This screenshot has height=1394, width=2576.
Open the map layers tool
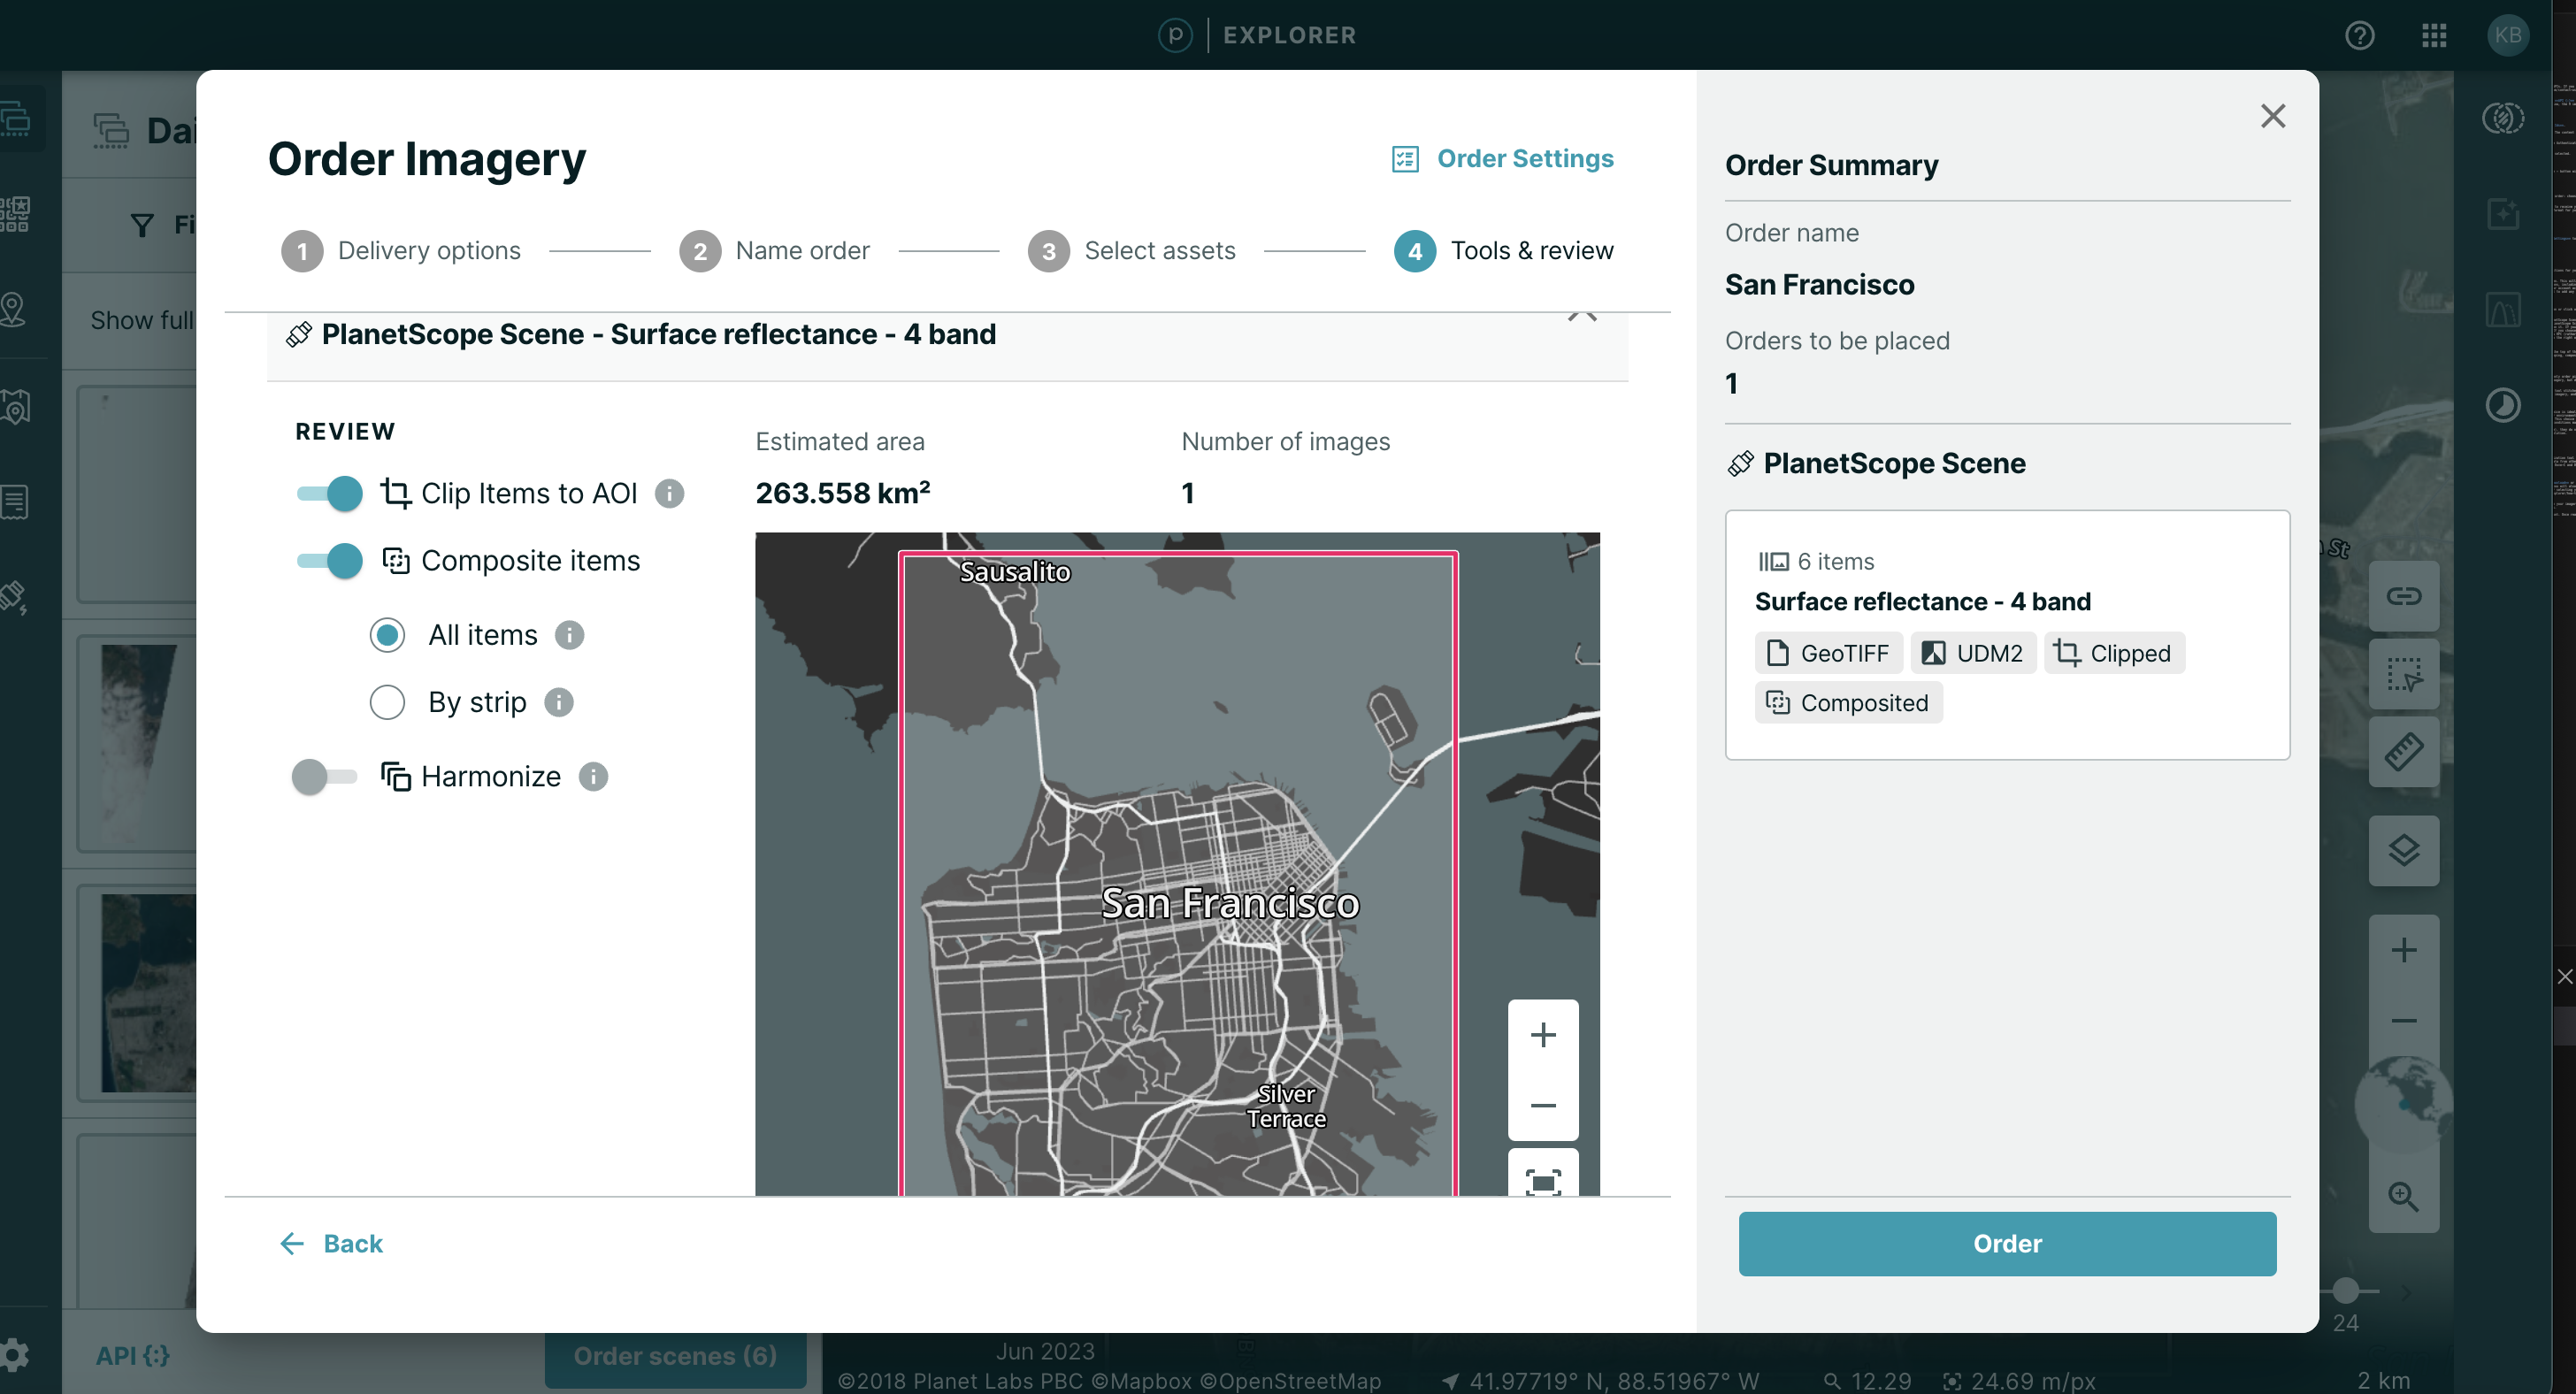coord(2403,851)
